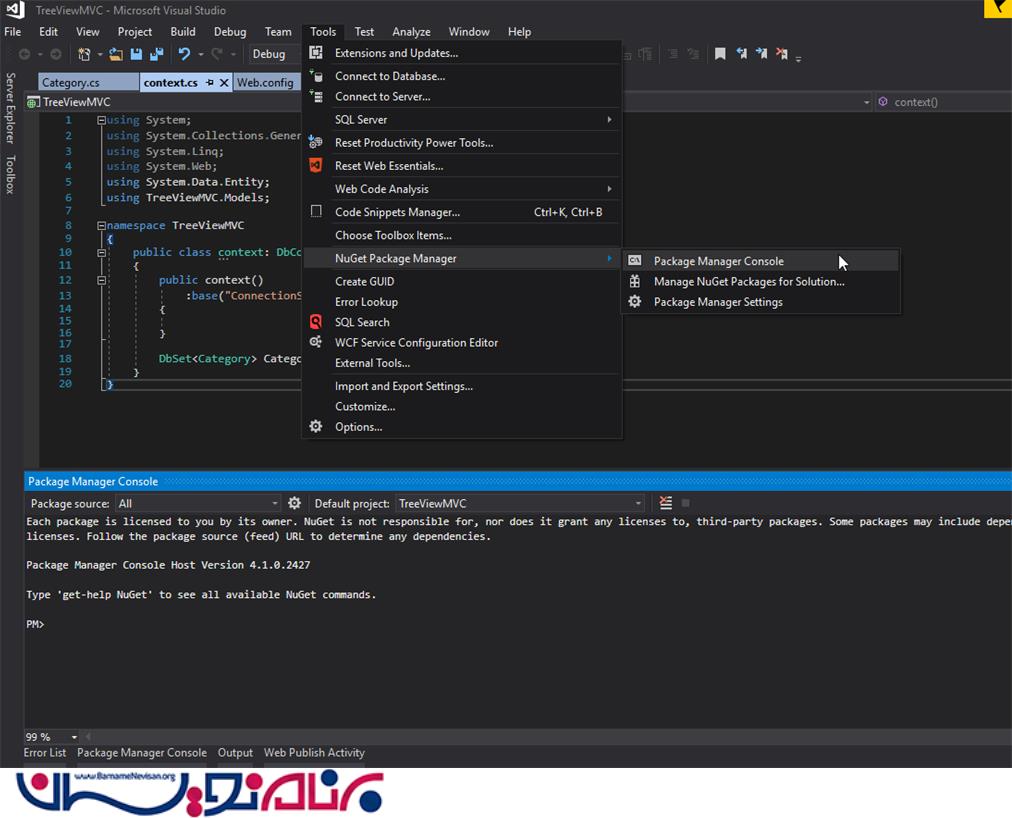
Task: Collapse the context() constructor block
Action: (x=101, y=280)
